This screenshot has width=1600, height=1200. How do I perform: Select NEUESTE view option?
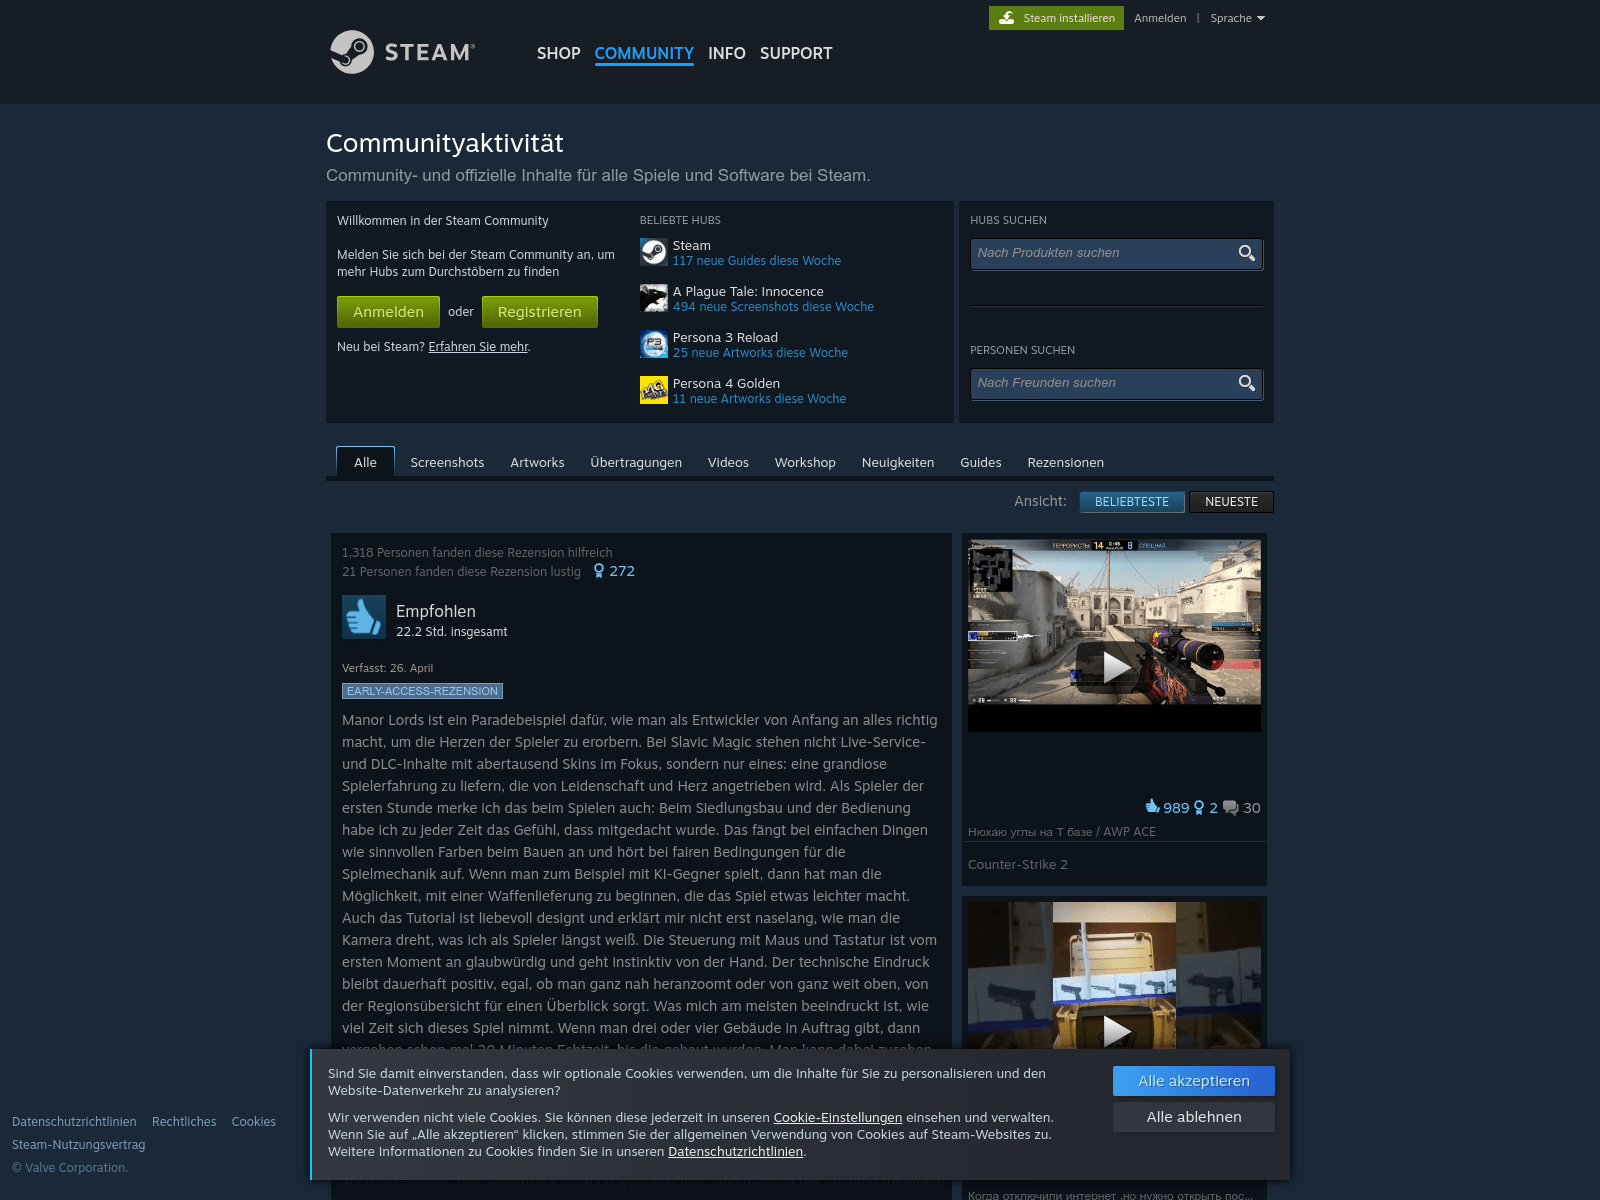click(x=1231, y=502)
